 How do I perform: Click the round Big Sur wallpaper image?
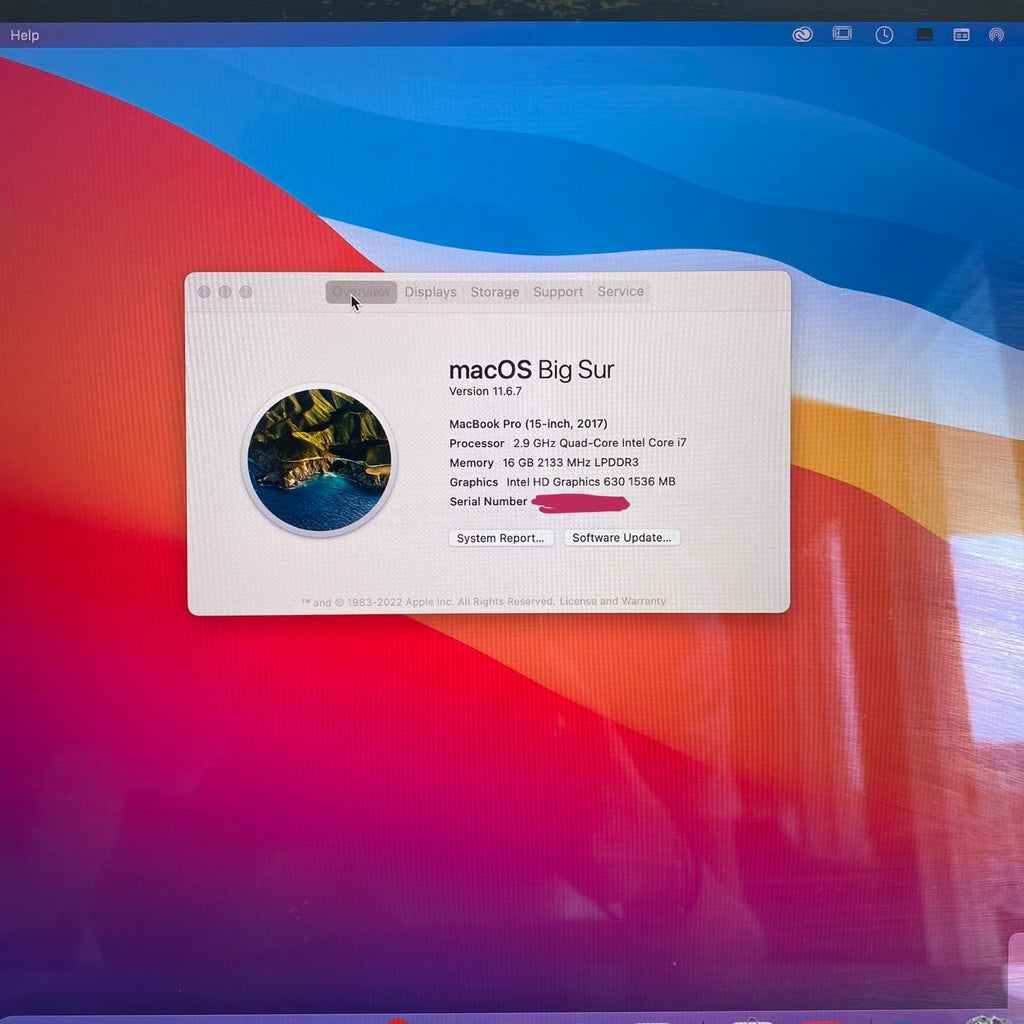click(x=318, y=458)
